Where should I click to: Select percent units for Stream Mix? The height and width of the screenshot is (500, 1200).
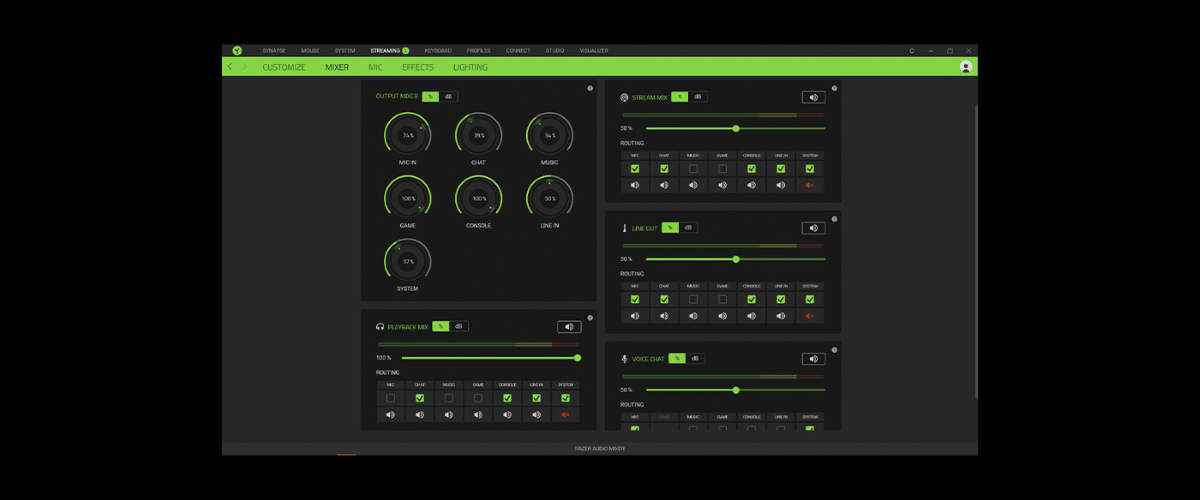click(679, 97)
